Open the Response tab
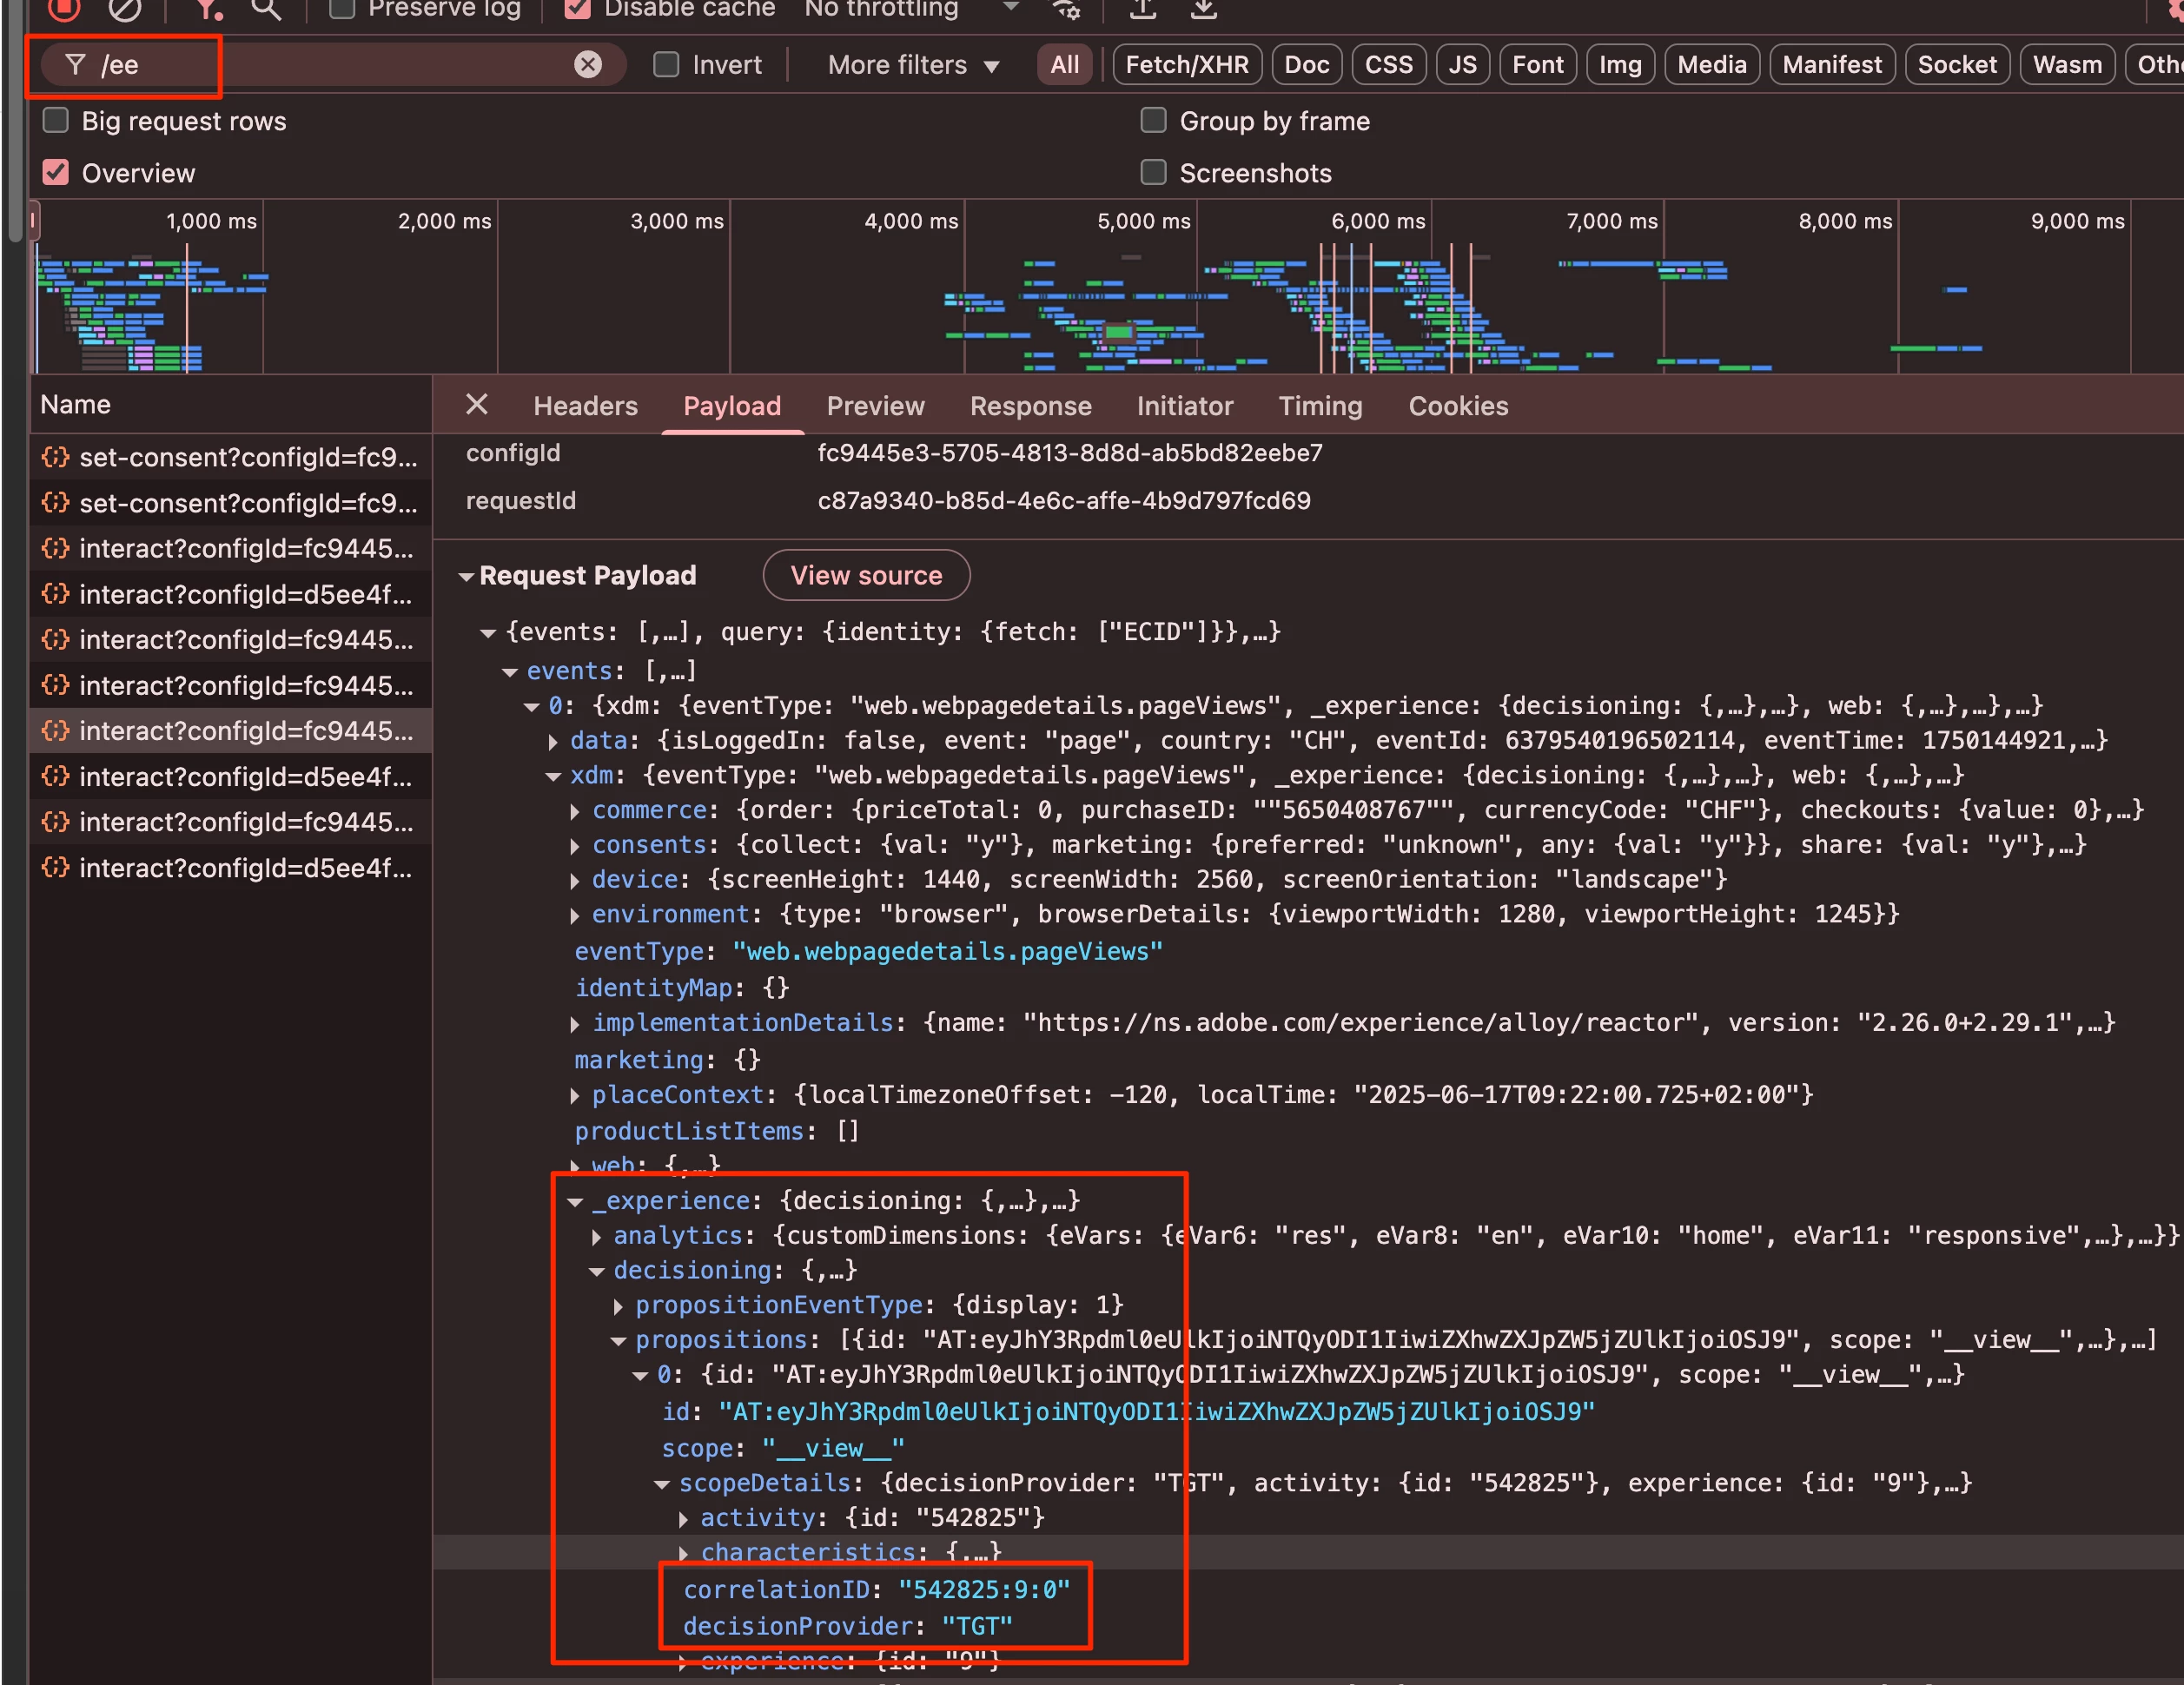Viewport: 2184px width, 1685px height. 1030,406
